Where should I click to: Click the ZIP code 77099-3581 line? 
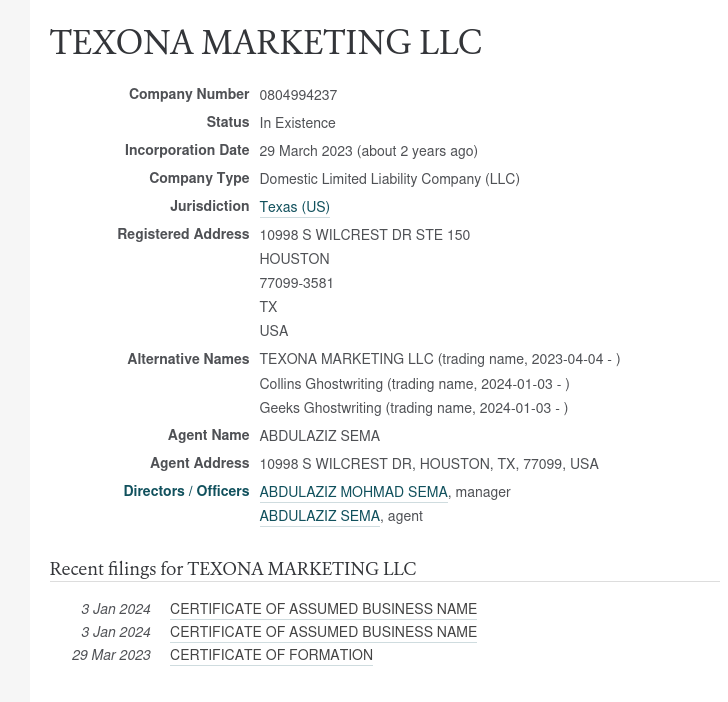point(296,283)
